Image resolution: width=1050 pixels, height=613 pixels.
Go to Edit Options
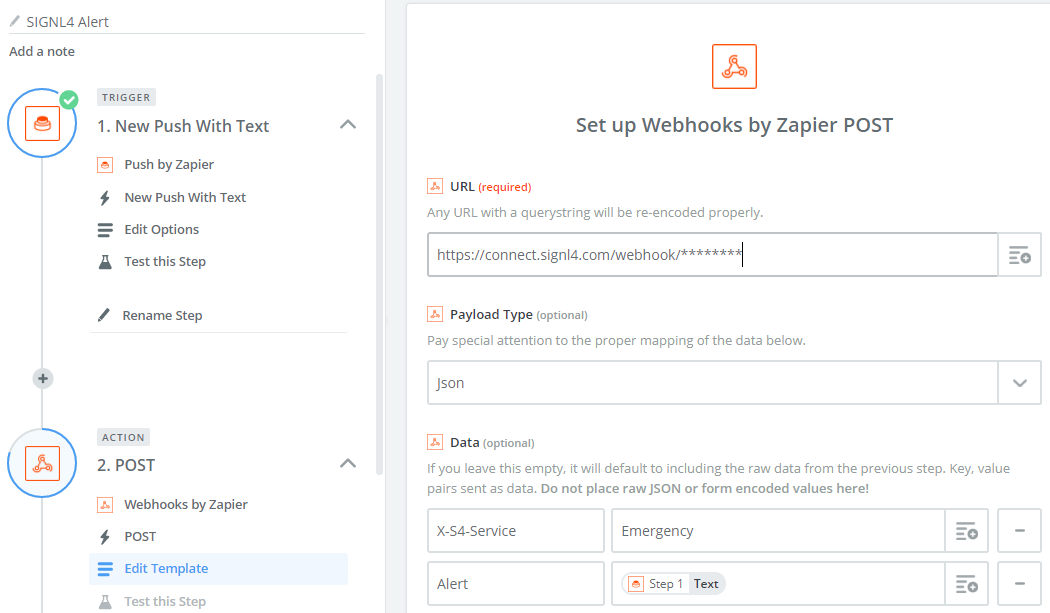point(161,230)
